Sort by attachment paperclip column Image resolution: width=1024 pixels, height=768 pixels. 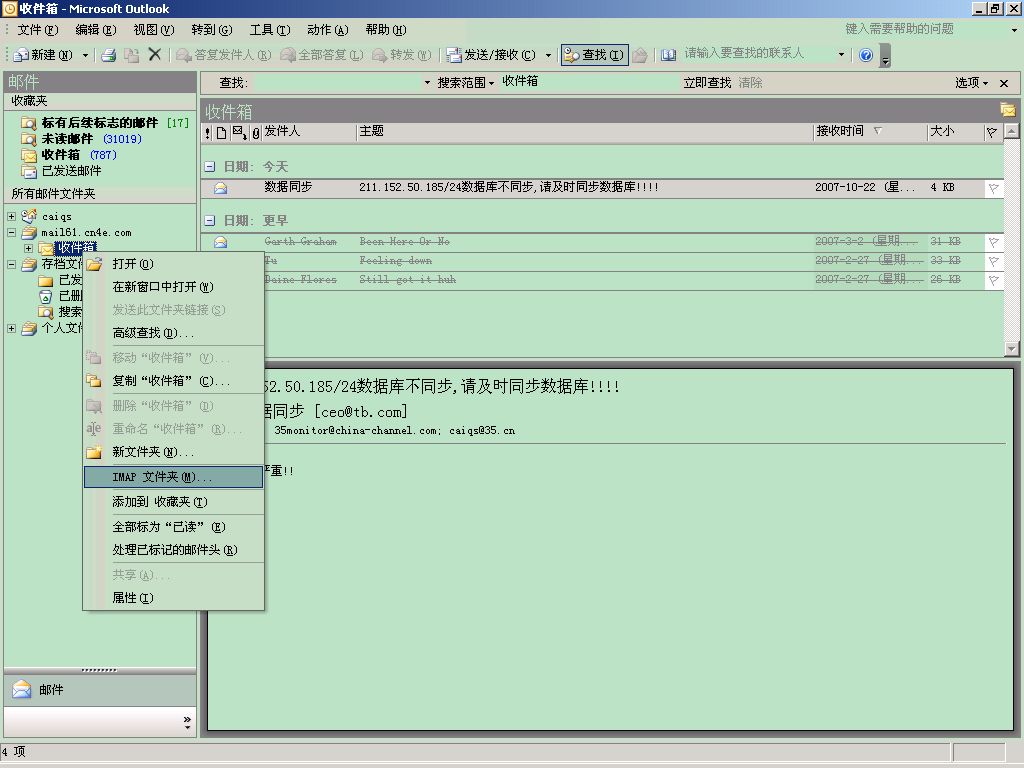(255, 133)
